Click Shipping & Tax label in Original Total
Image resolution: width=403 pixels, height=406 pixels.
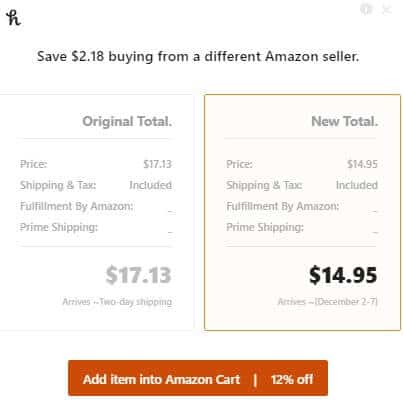coord(58,185)
